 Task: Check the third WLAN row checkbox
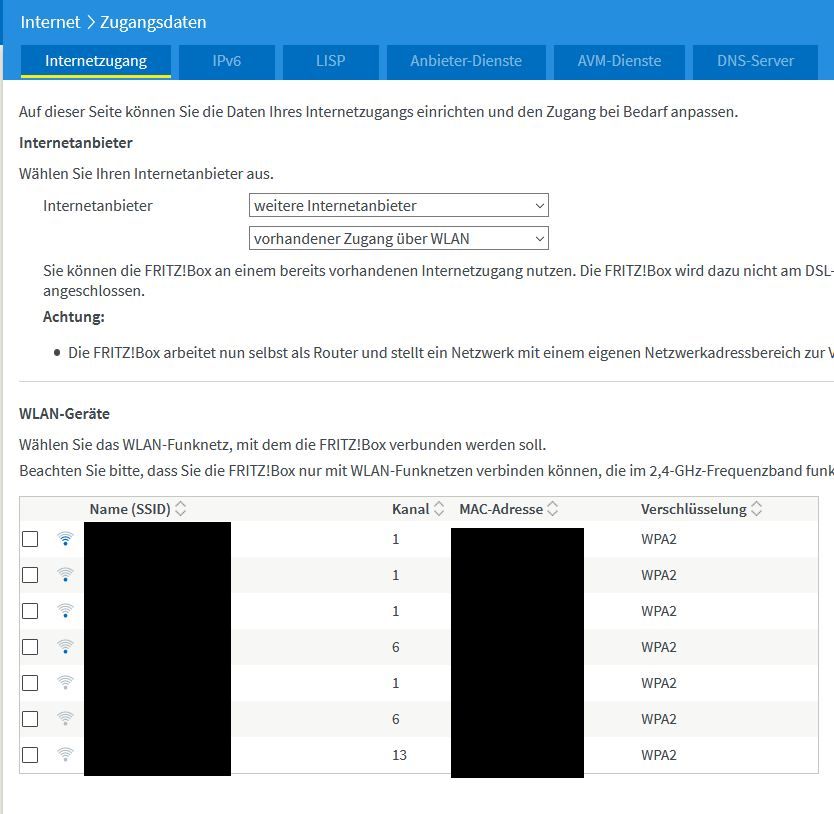coord(30,611)
